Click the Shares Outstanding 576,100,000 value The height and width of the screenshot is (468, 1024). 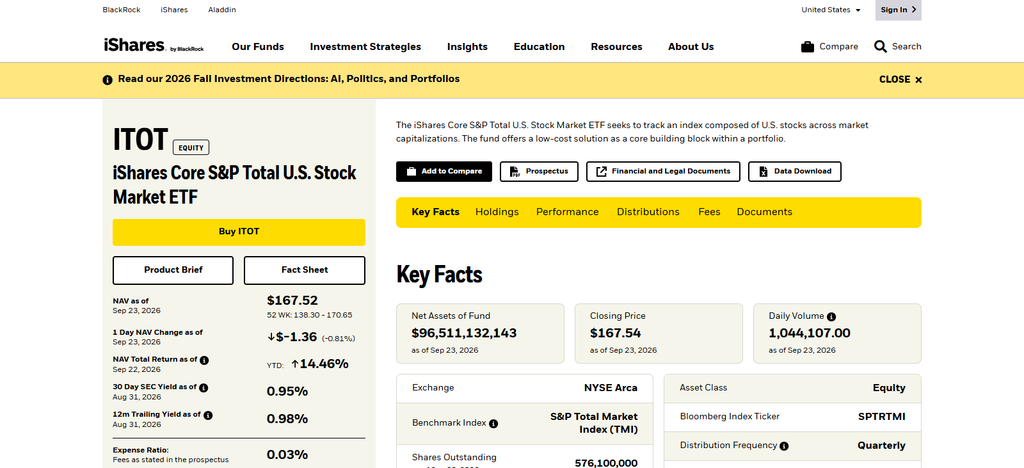point(606,463)
